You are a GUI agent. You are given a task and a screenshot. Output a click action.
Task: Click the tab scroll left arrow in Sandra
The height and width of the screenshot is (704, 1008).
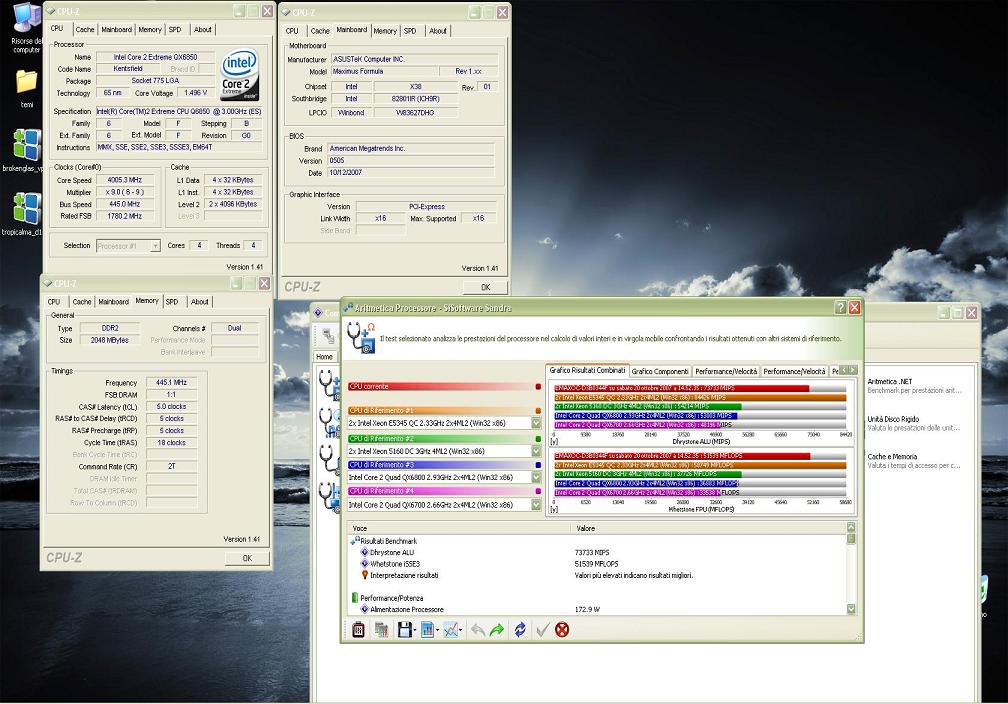[844, 370]
